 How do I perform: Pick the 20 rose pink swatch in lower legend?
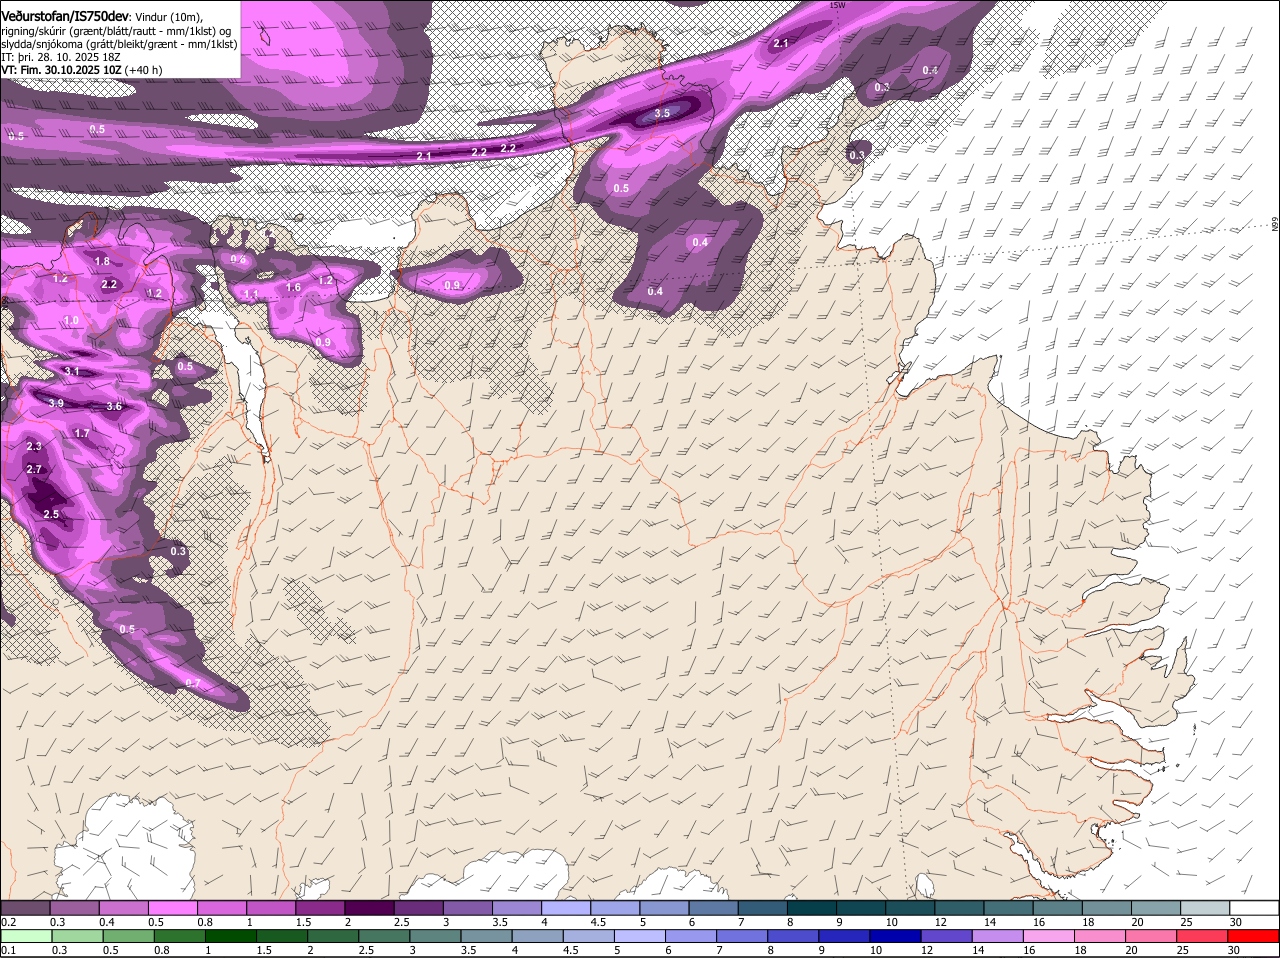point(1151,935)
